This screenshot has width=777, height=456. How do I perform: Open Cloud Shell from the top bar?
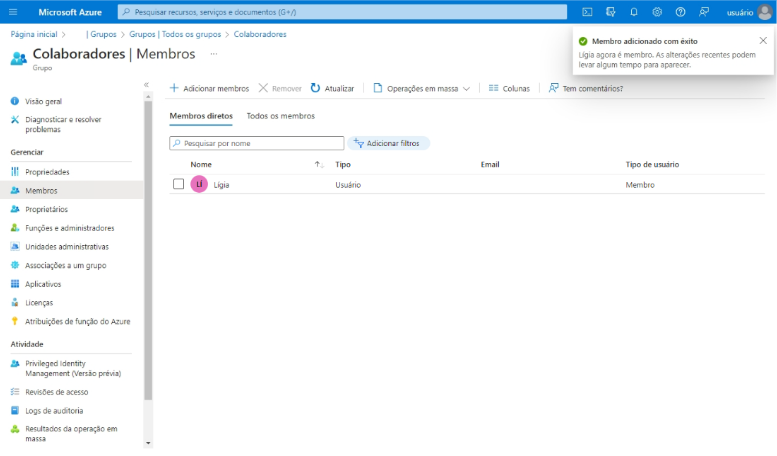point(587,12)
